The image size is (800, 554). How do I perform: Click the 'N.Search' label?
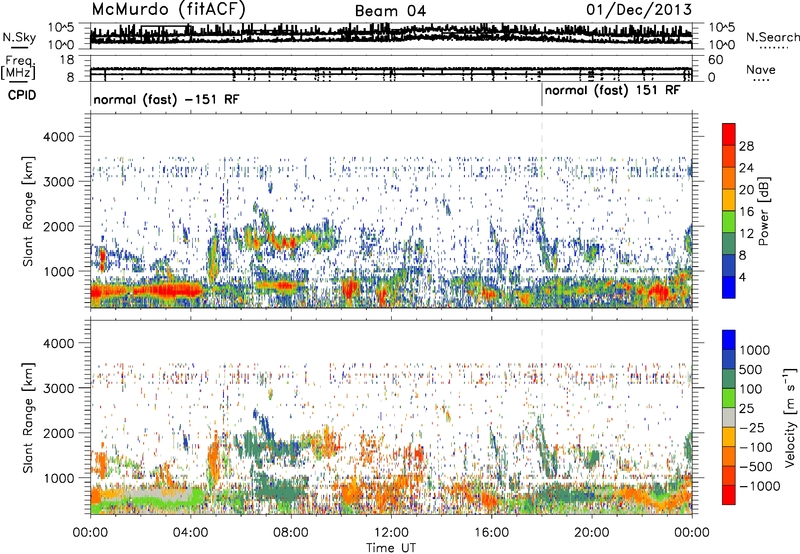(x=772, y=37)
